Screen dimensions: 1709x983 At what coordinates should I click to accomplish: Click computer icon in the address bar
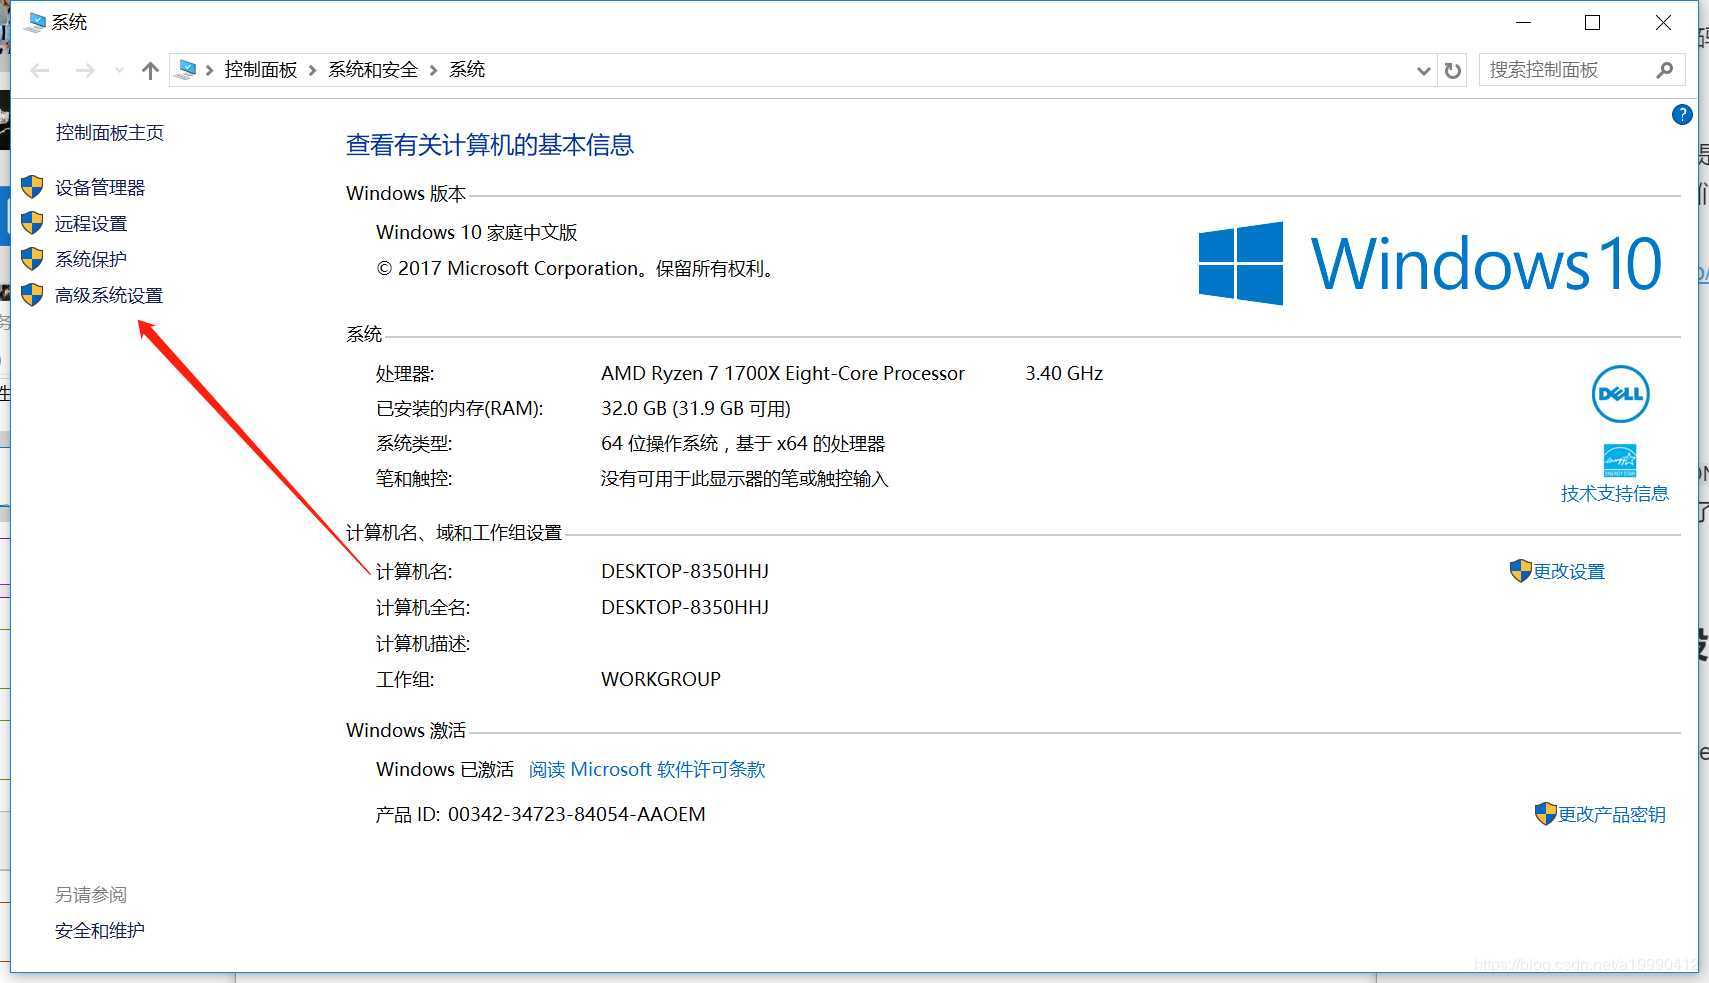coord(186,69)
